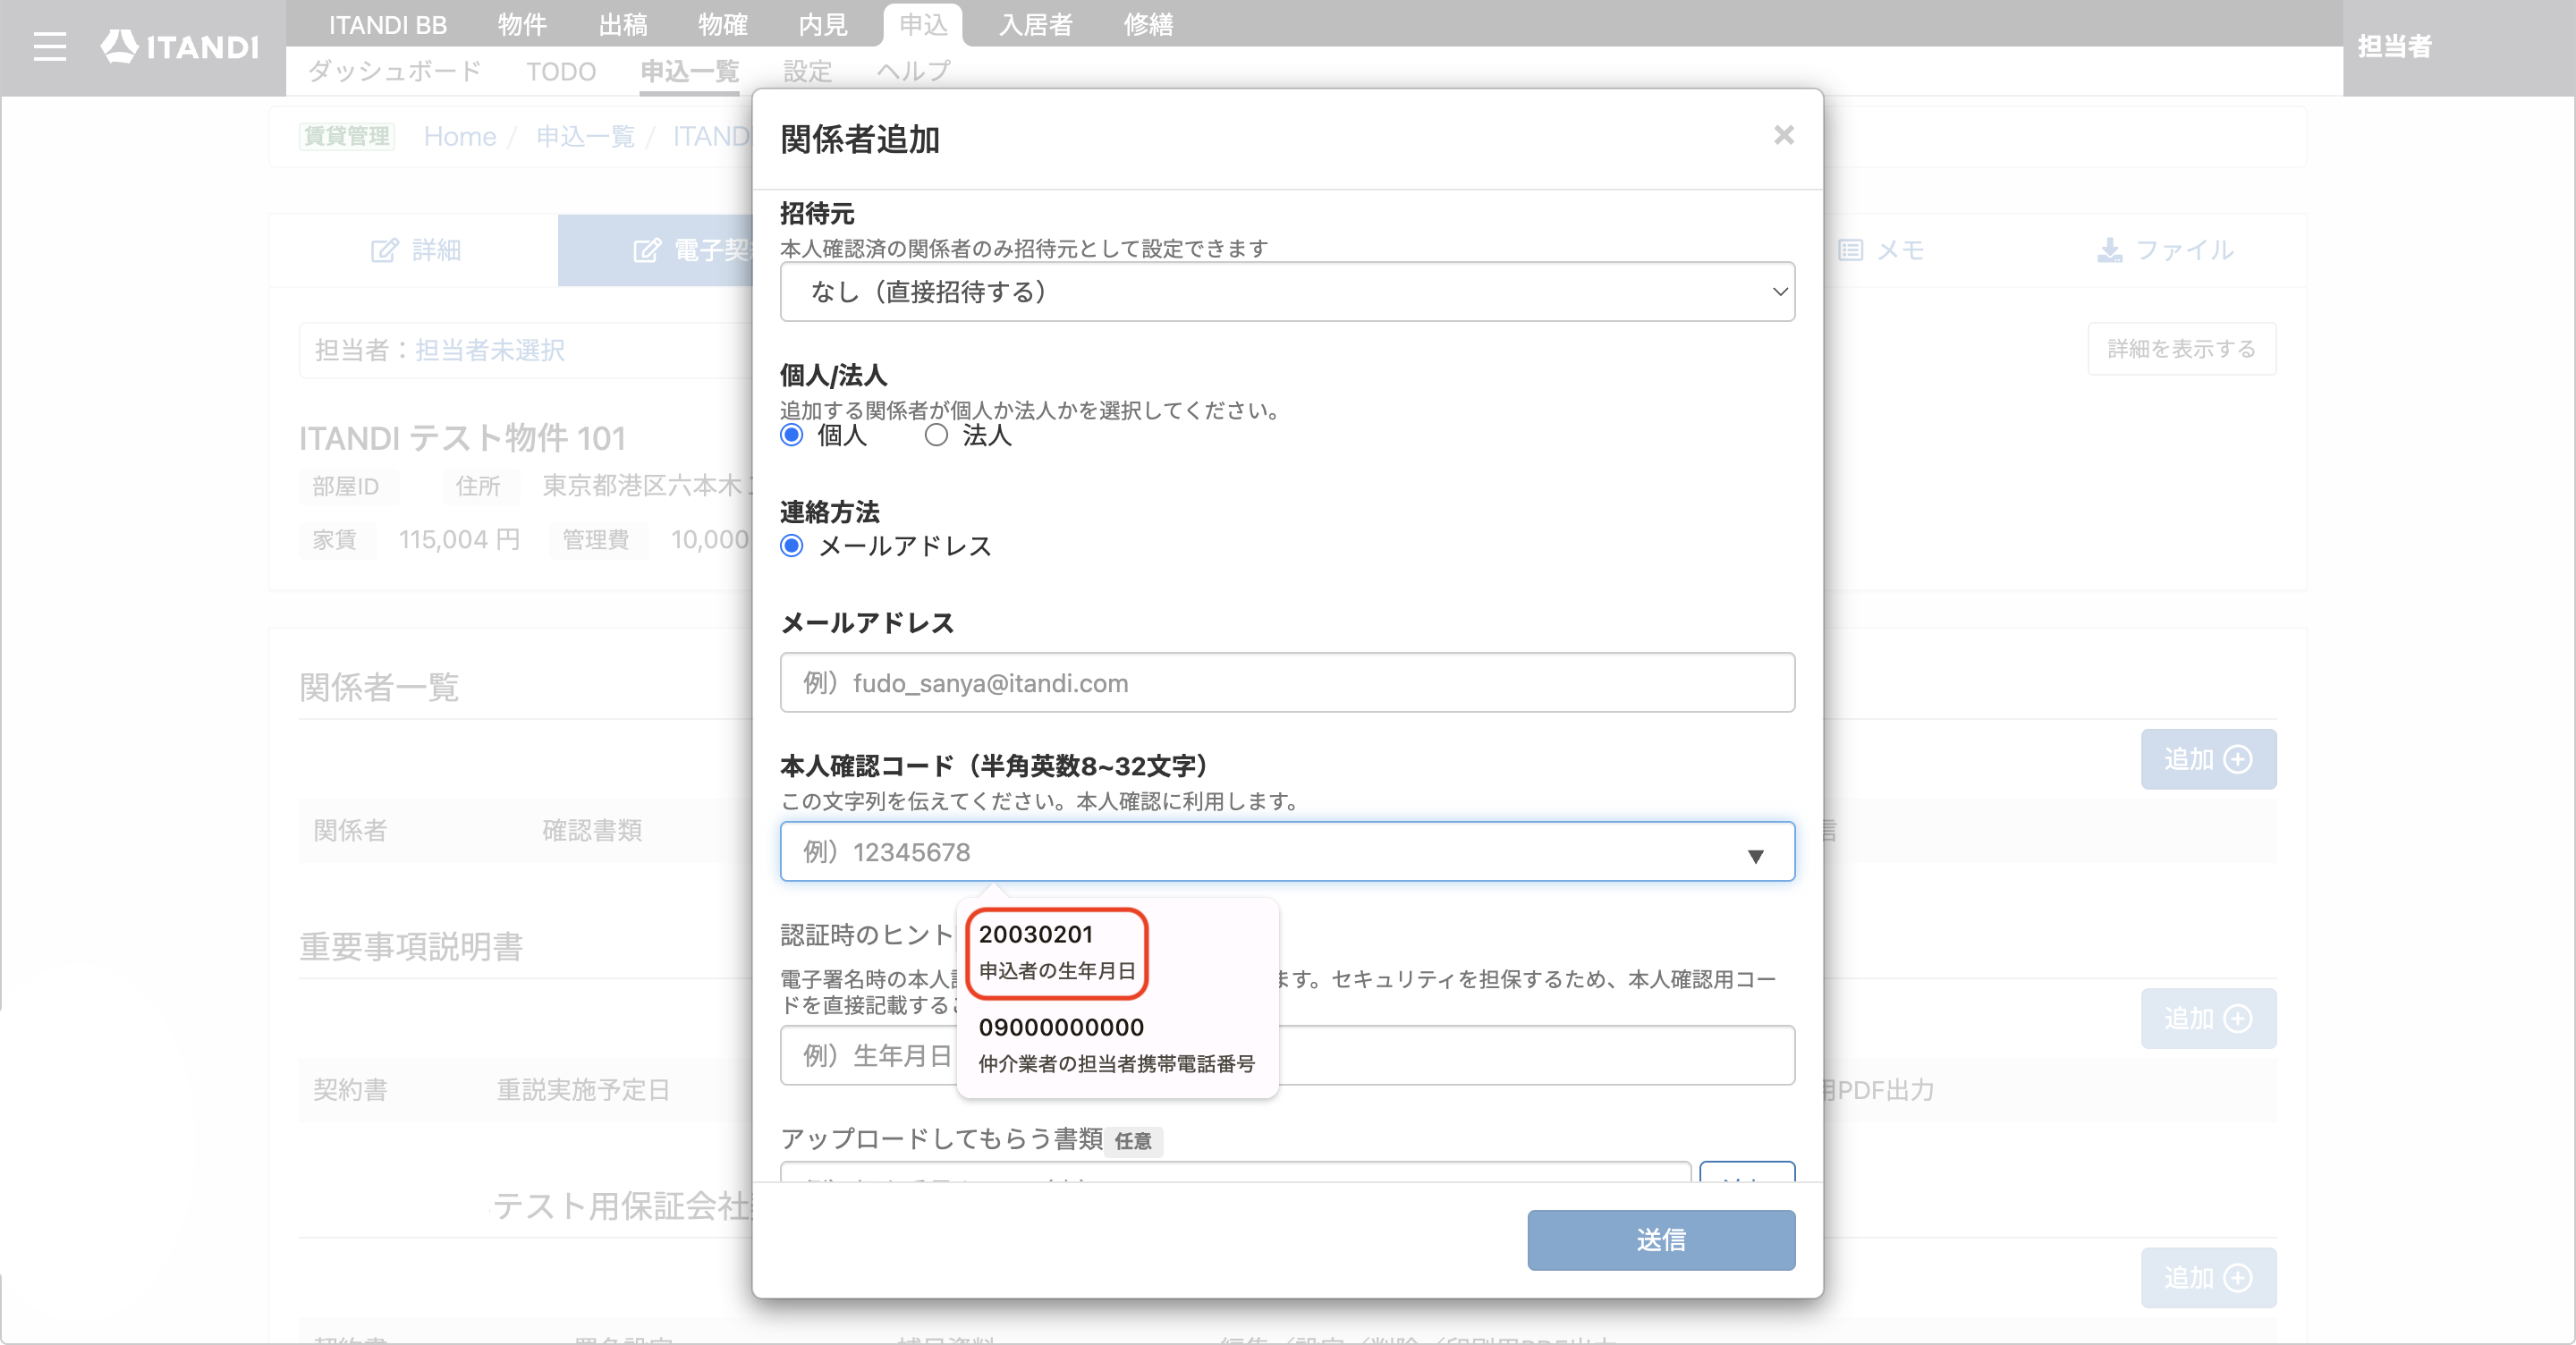
Task: Select the 法人 radio button
Action: [935, 435]
